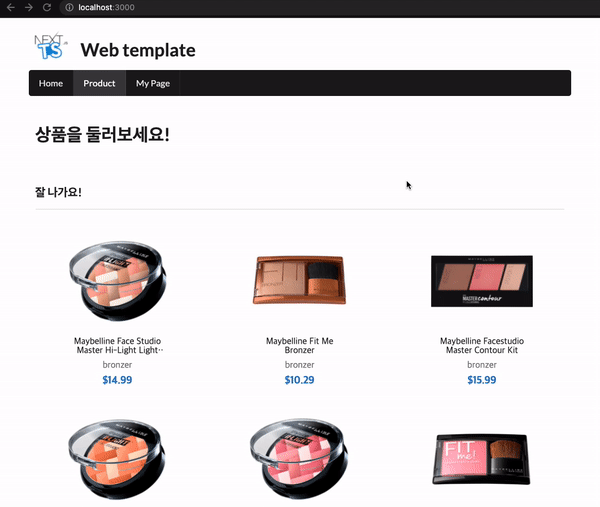The image size is (600, 507).
Task: Open Maybelline Face Studio Master Hi-Light product image
Action: 117,281
